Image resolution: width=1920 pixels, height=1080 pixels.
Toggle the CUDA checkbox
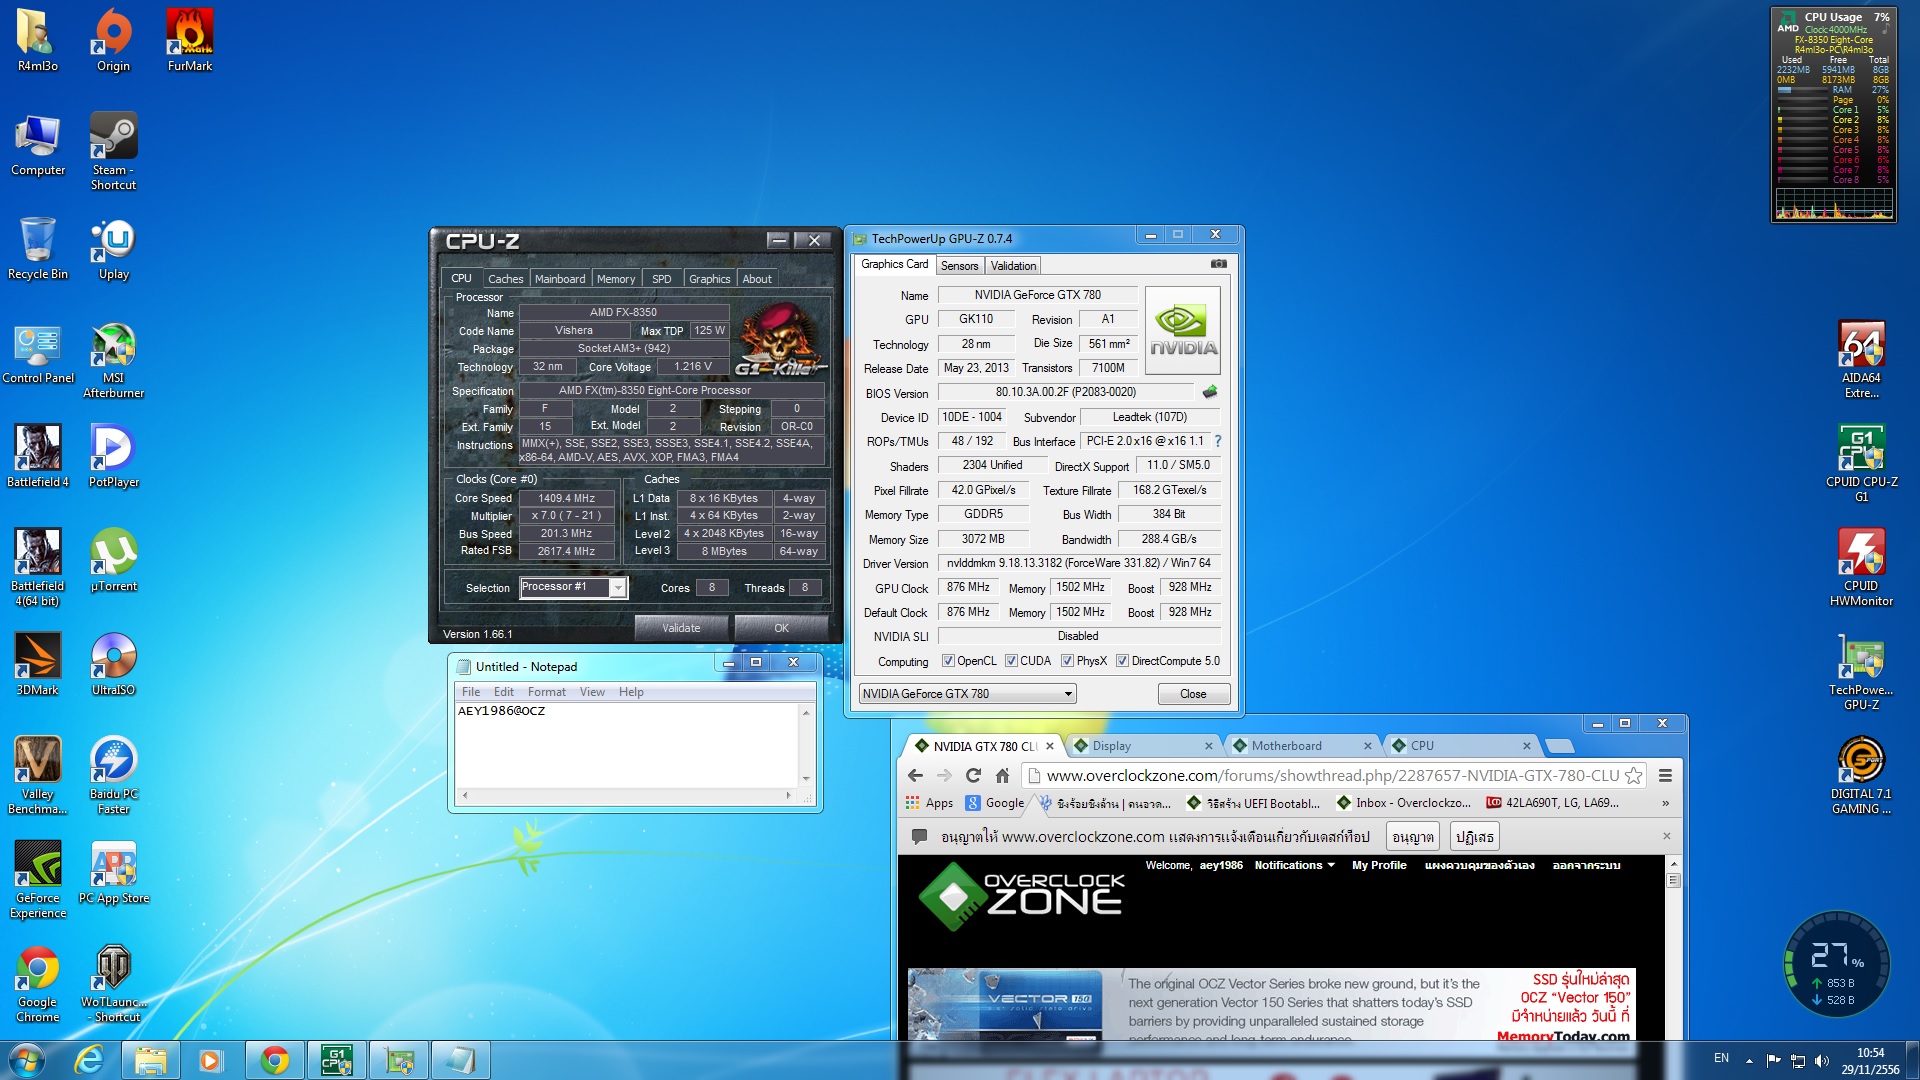(1011, 661)
